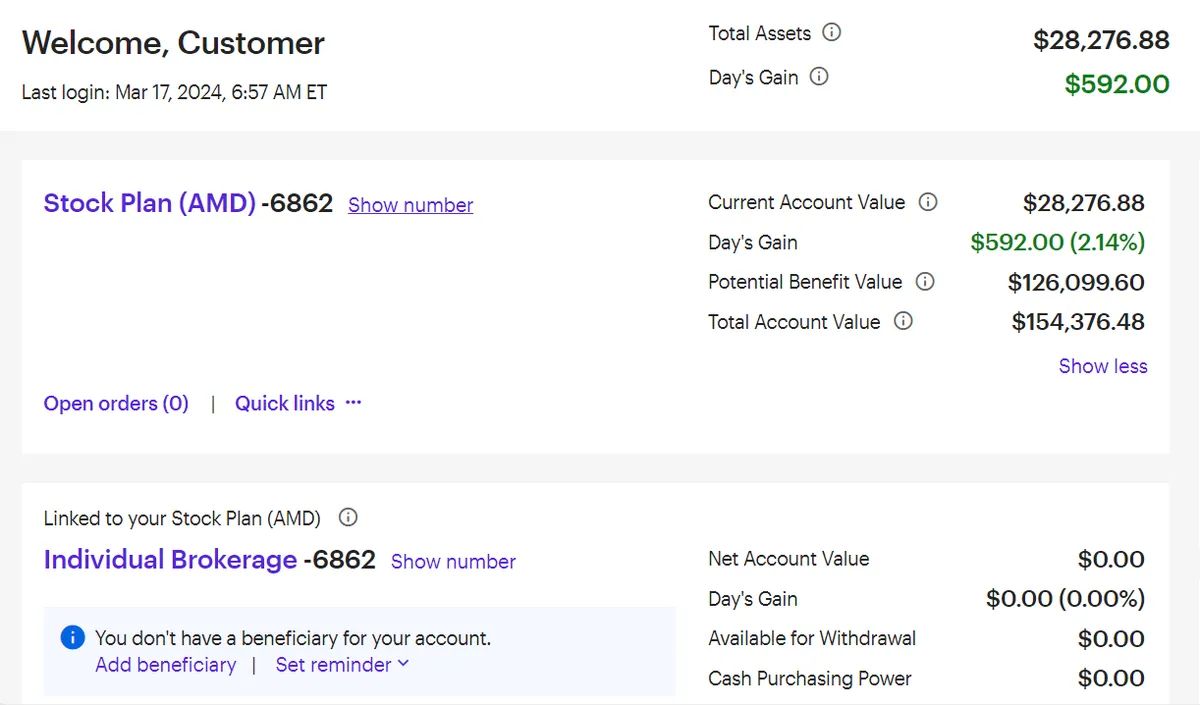This screenshot has width=1200, height=705.
Task: Click the Last login timestamp text
Action: coord(174,93)
